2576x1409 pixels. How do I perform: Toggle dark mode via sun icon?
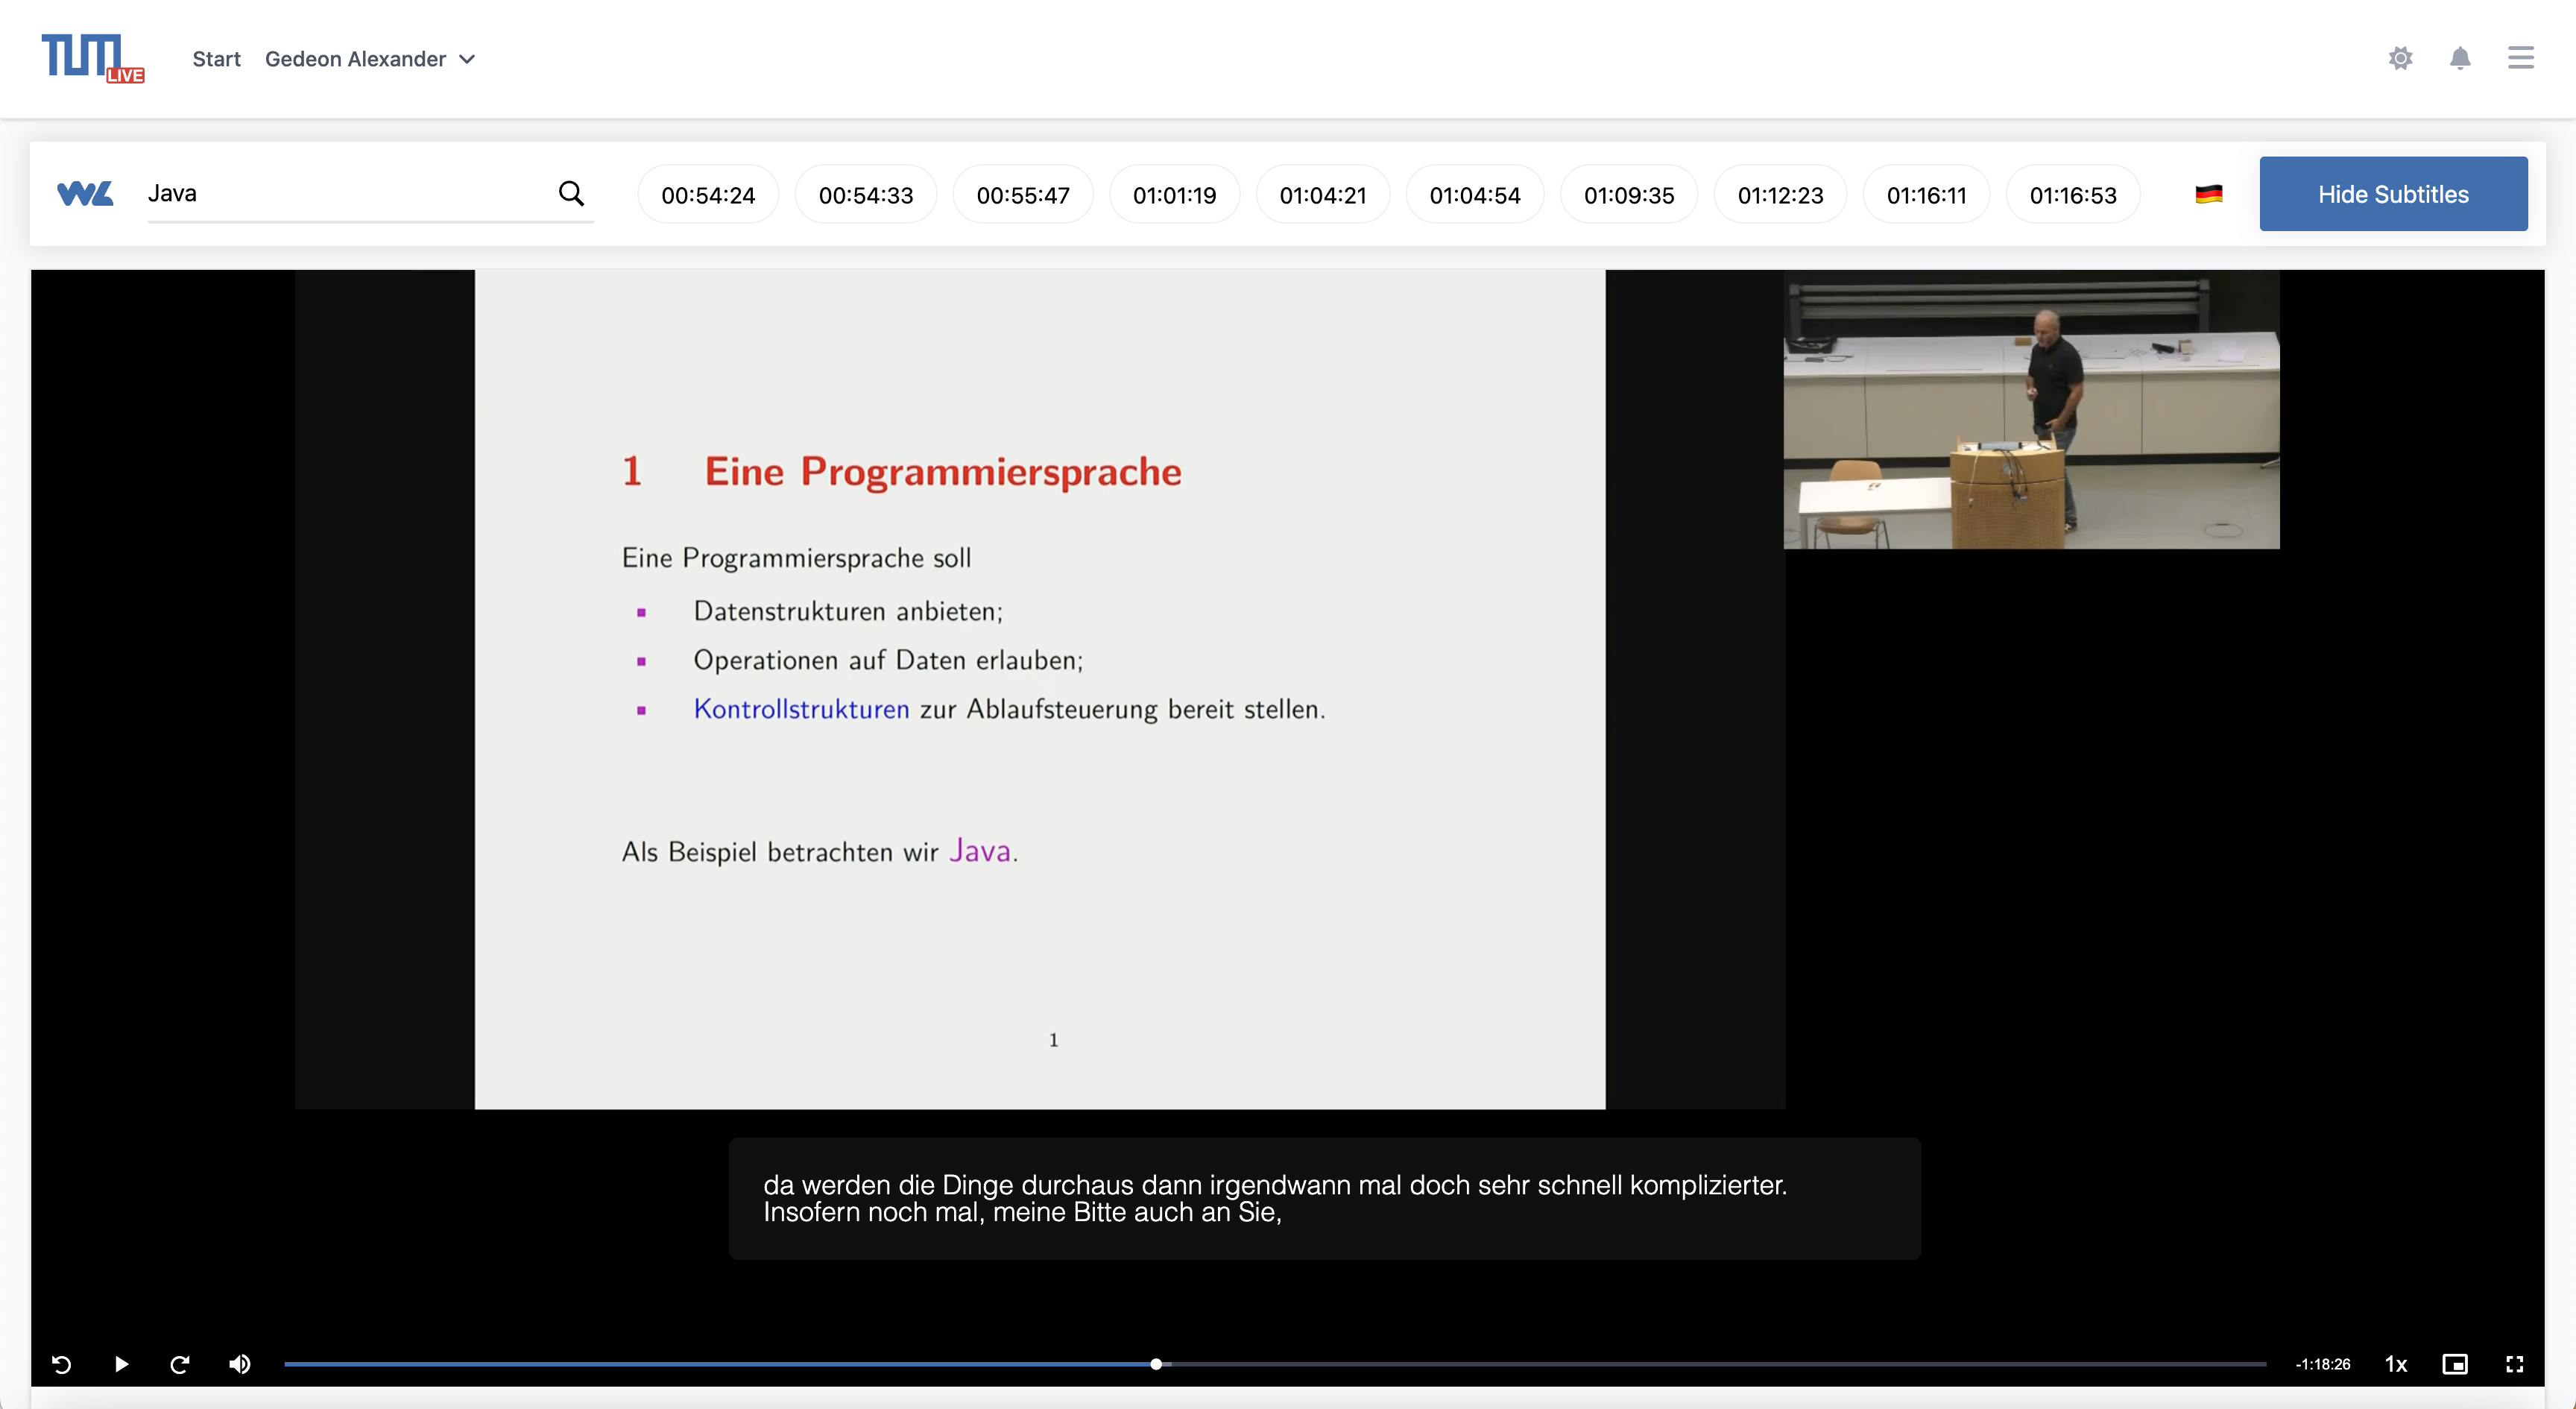(2400, 58)
